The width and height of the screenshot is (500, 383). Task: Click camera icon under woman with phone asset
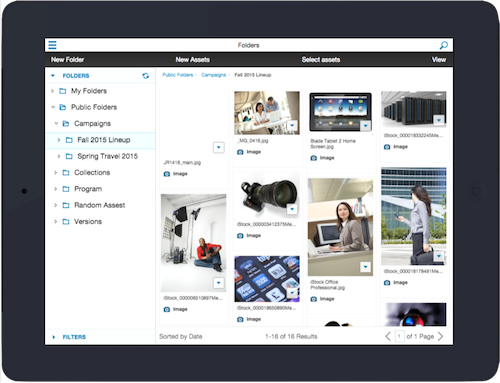pyautogui.click(x=387, y=283)
